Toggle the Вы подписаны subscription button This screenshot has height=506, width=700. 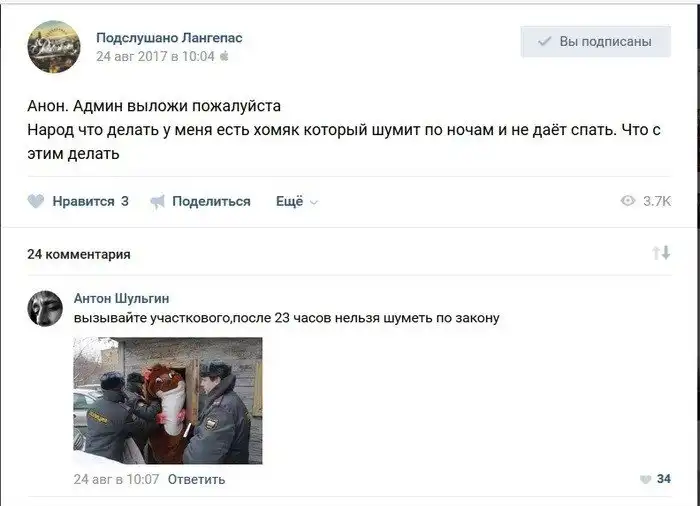[x=596, y=42]
